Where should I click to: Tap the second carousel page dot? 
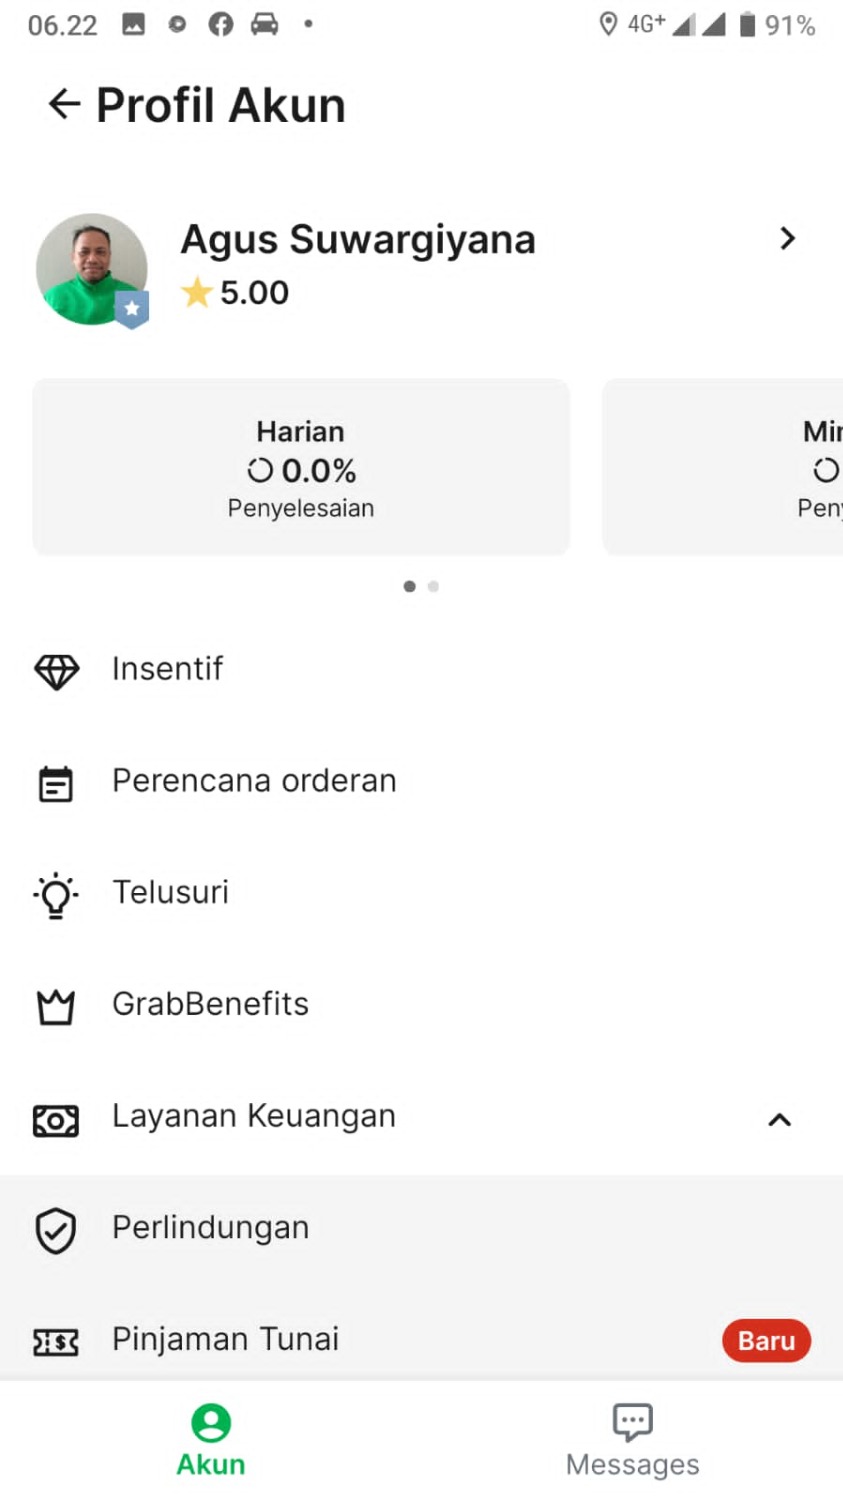pos(433,586)
